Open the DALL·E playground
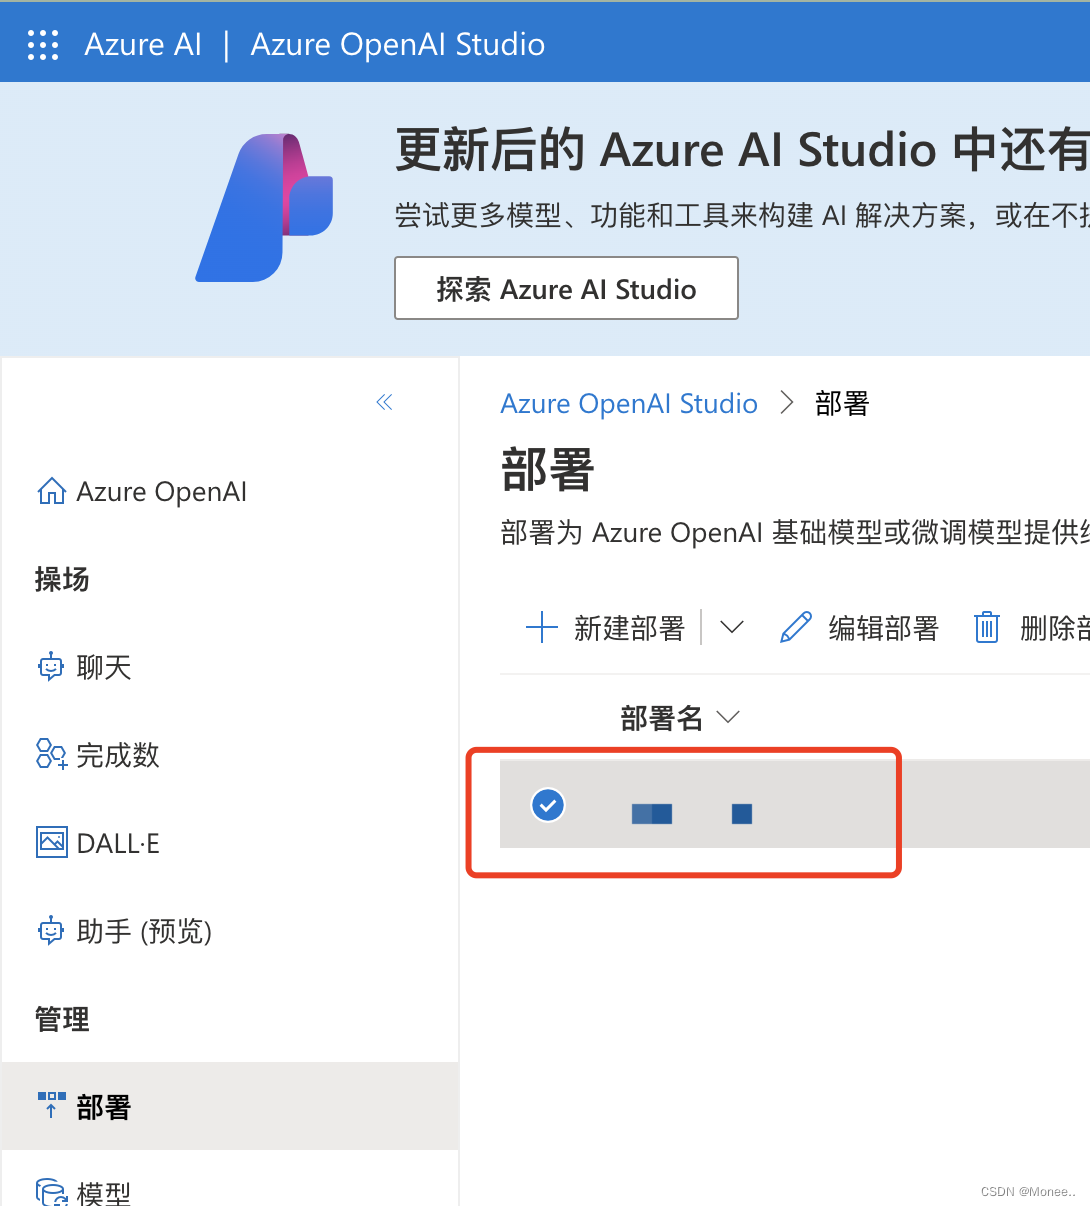 tap(51, 842)
